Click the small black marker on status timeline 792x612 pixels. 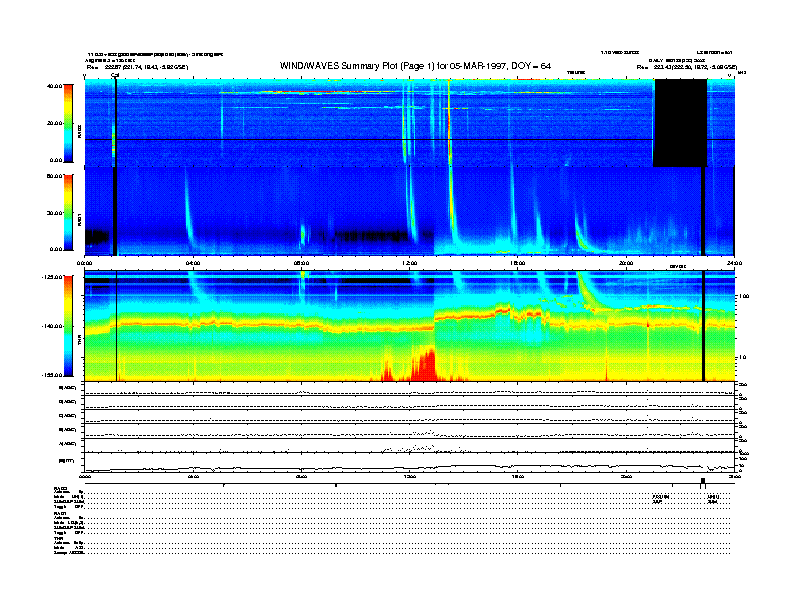click(703, 483)
